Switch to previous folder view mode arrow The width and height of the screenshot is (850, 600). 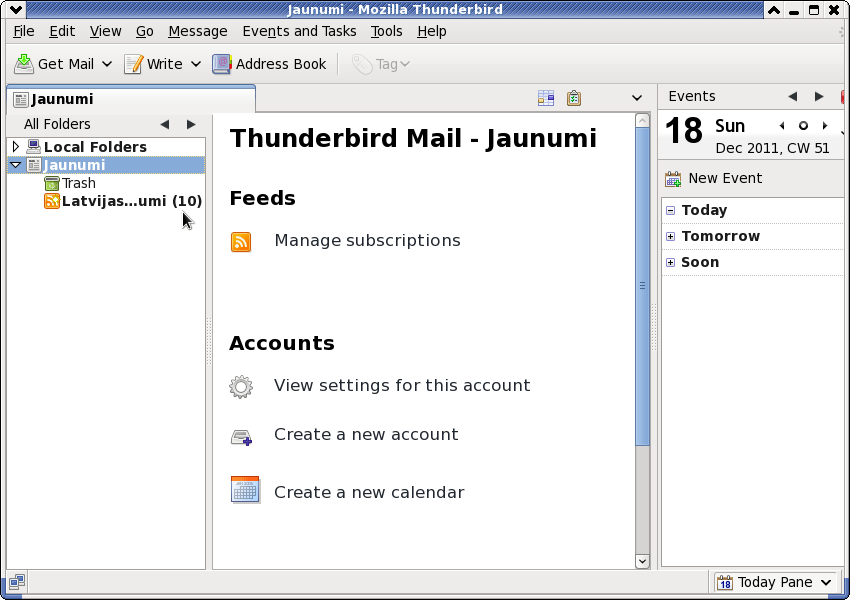165,125
